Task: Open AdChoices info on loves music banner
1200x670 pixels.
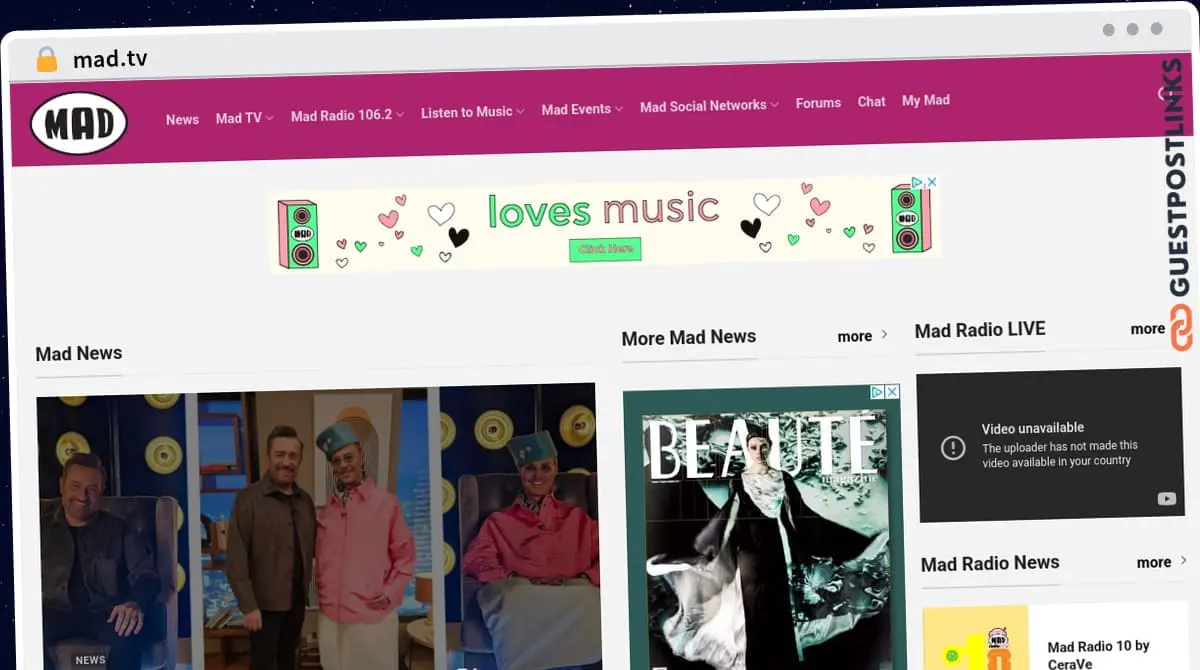Action: pos(916,183)
